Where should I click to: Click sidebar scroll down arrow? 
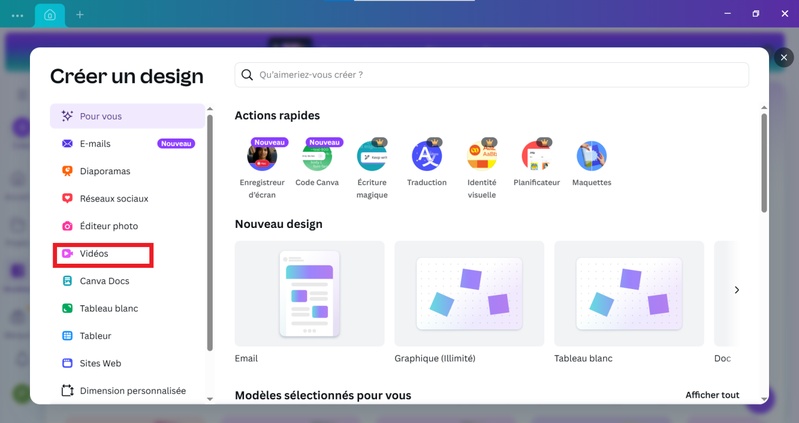(x=209, y=399)
